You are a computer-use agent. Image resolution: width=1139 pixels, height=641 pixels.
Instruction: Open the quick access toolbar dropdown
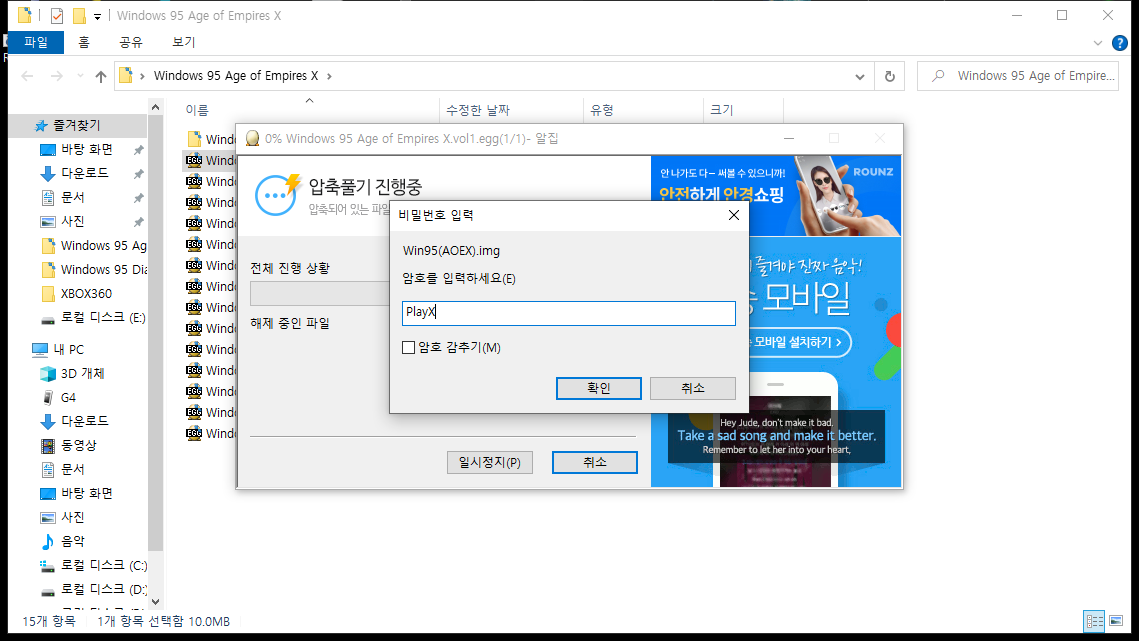pos(97,16)
